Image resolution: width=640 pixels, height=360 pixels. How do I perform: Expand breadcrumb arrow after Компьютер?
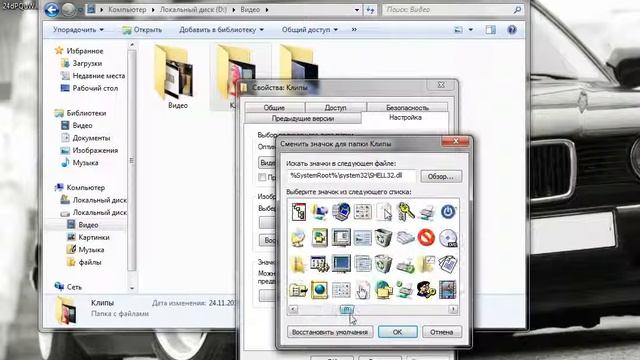coord(153,9)
